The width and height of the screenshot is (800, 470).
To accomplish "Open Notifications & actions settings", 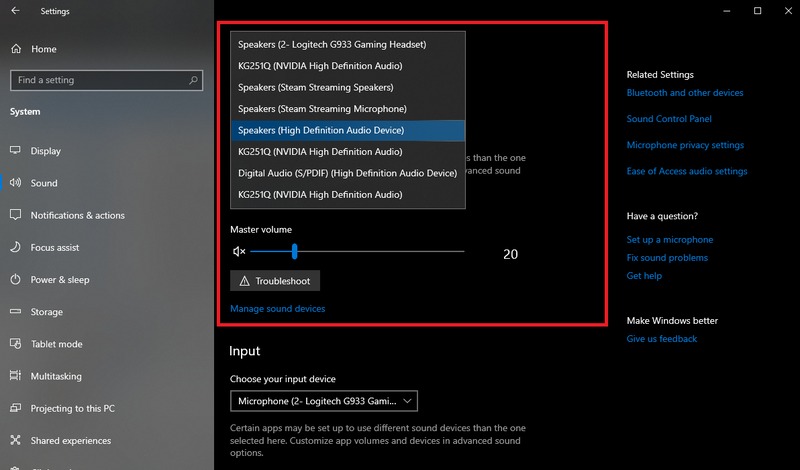I will pyautogui.click(x=77, y=215).
